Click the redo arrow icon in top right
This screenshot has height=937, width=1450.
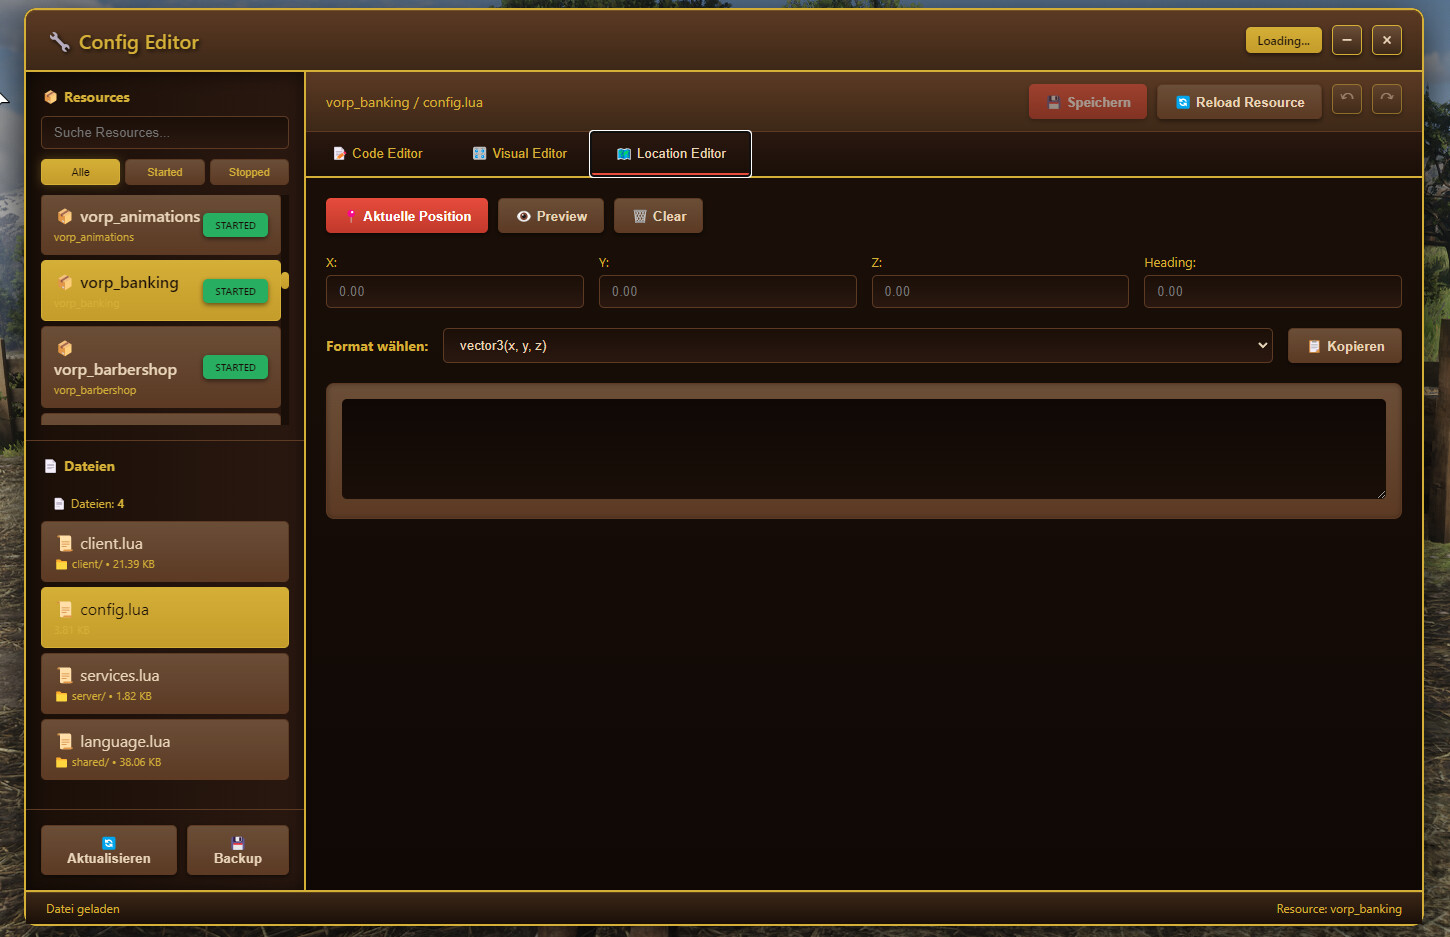click(1386, 98)
